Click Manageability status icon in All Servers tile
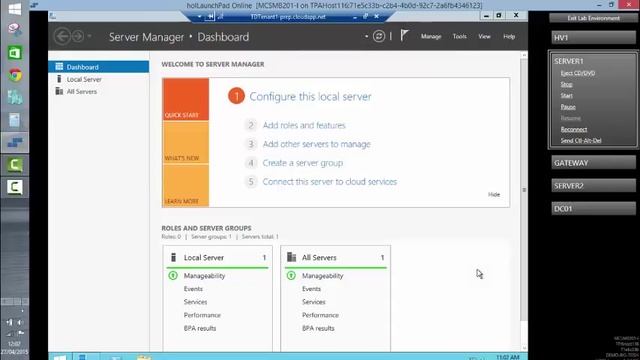The height and width of the screenshot is (360, 640). pos(291,276)
